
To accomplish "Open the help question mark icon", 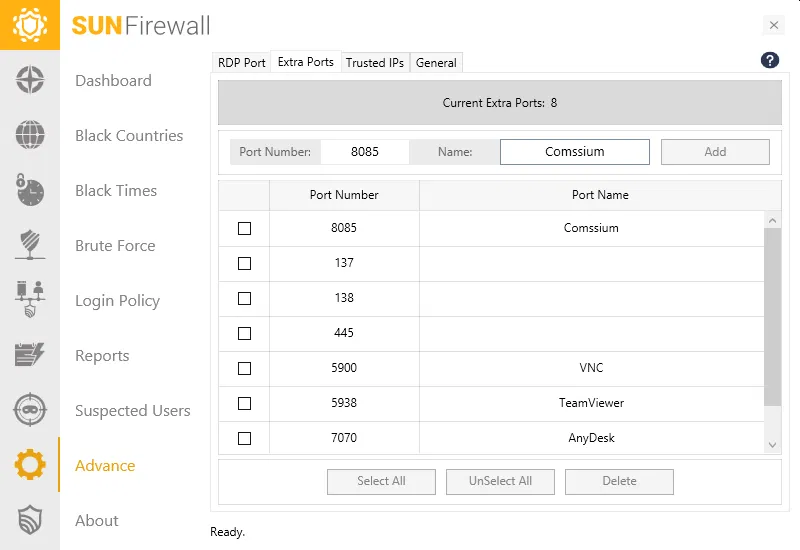I will coord(769,60).
